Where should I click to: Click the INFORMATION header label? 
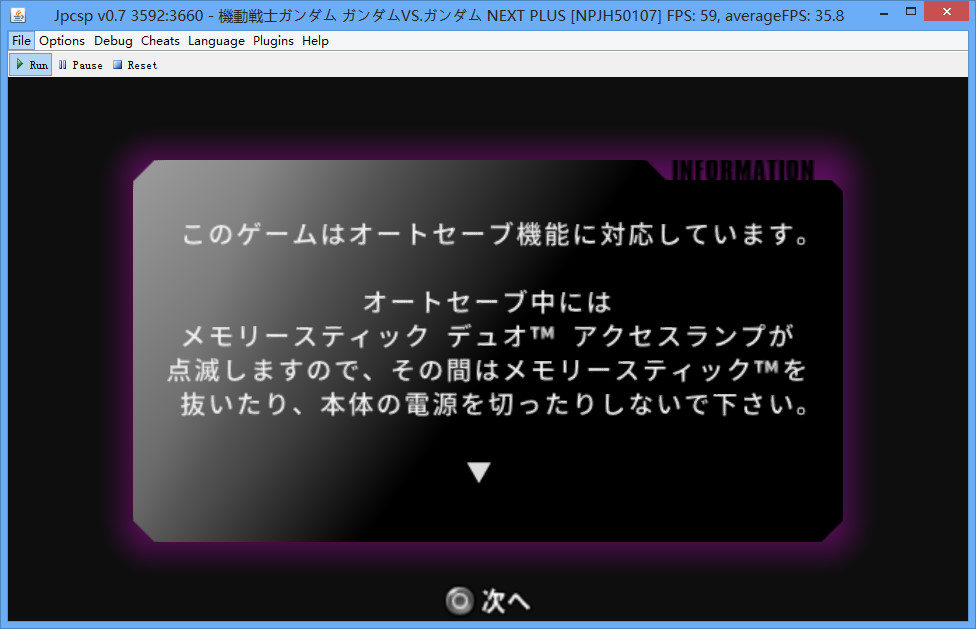coord(743,170)
